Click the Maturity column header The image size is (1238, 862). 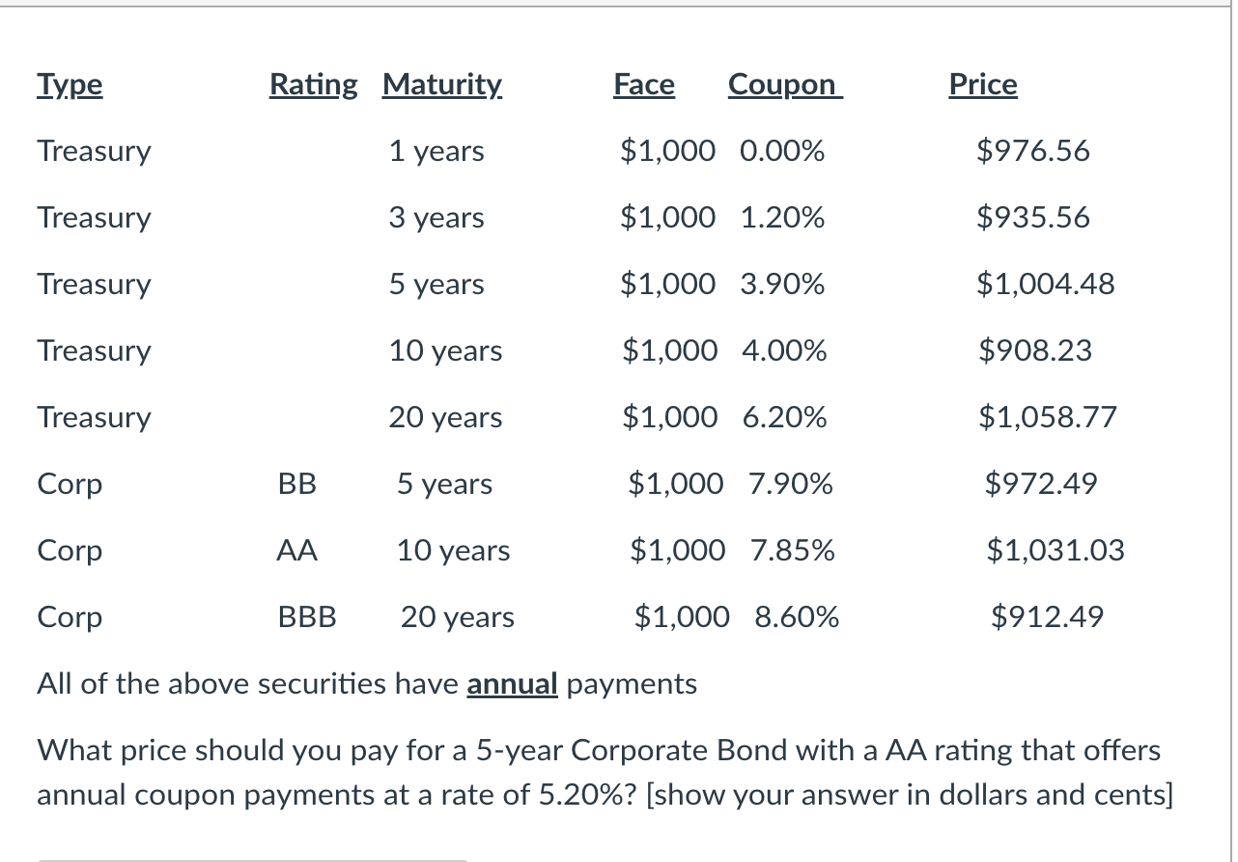443,87
